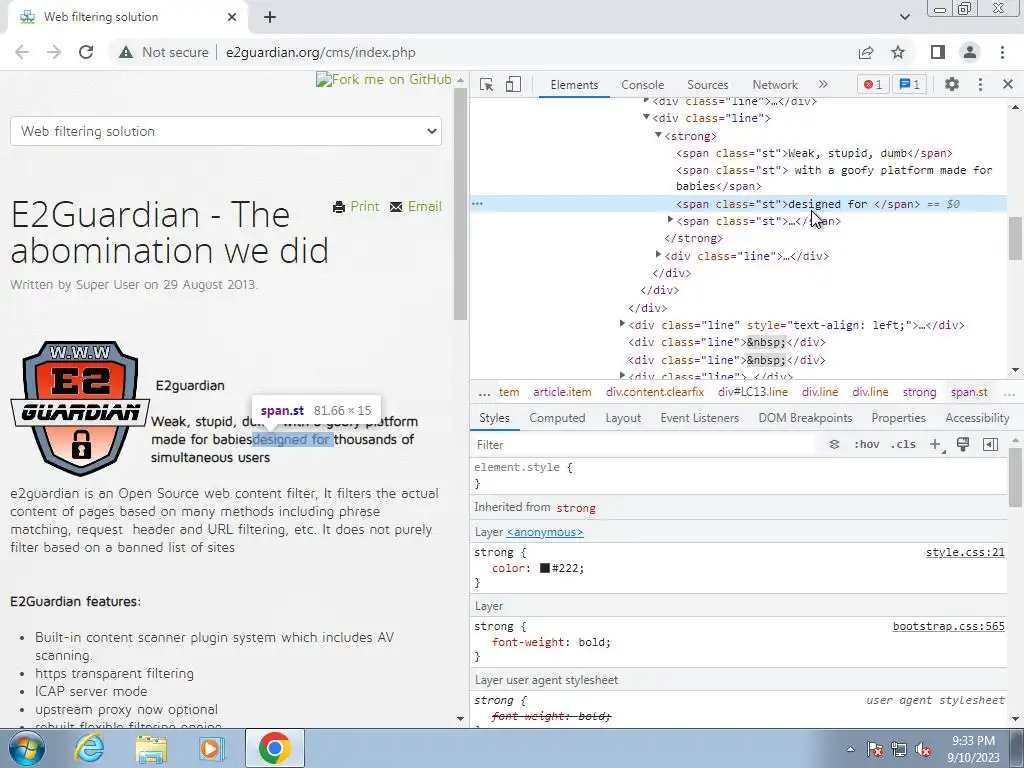
Task: Close the Web filtering solution tab
Action: [232, 17]
